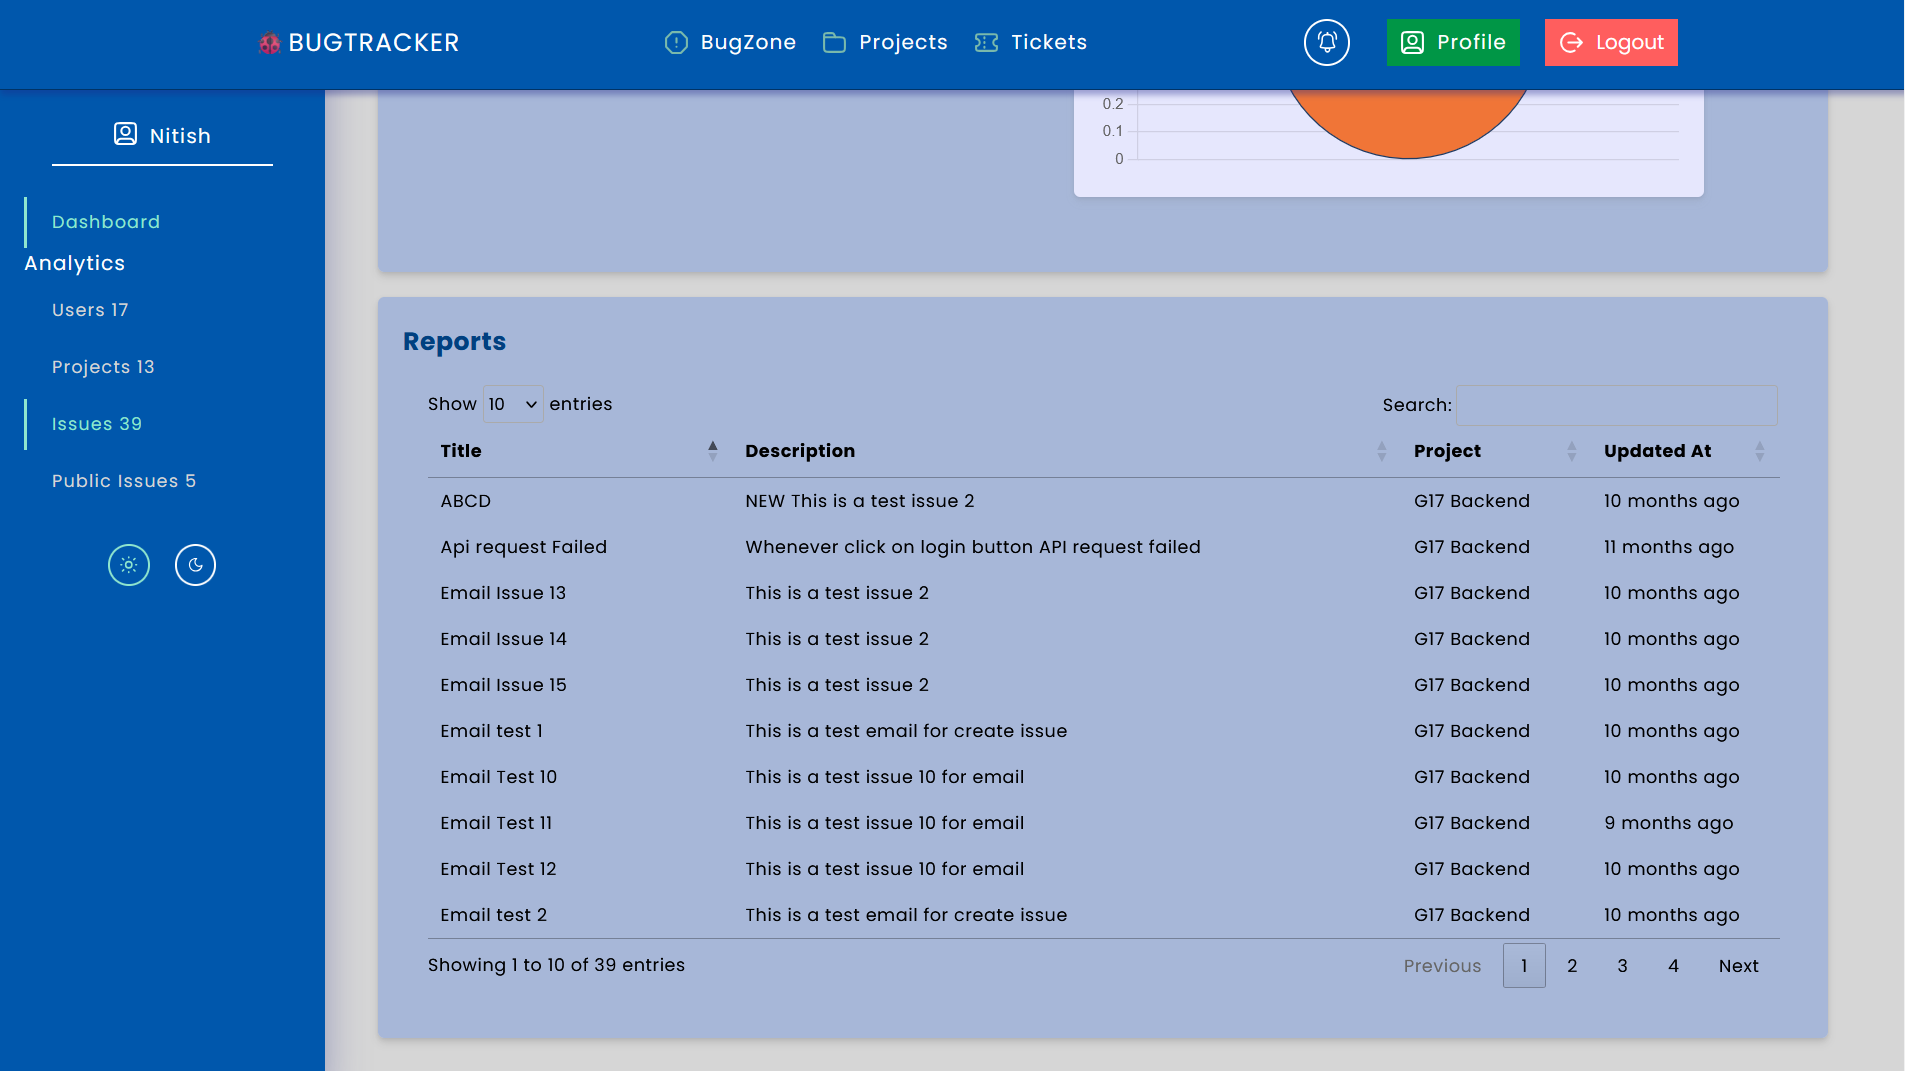Select Issues 39 in sidebar
The height and width of the screenshot is (1071, 1905).
97,424
